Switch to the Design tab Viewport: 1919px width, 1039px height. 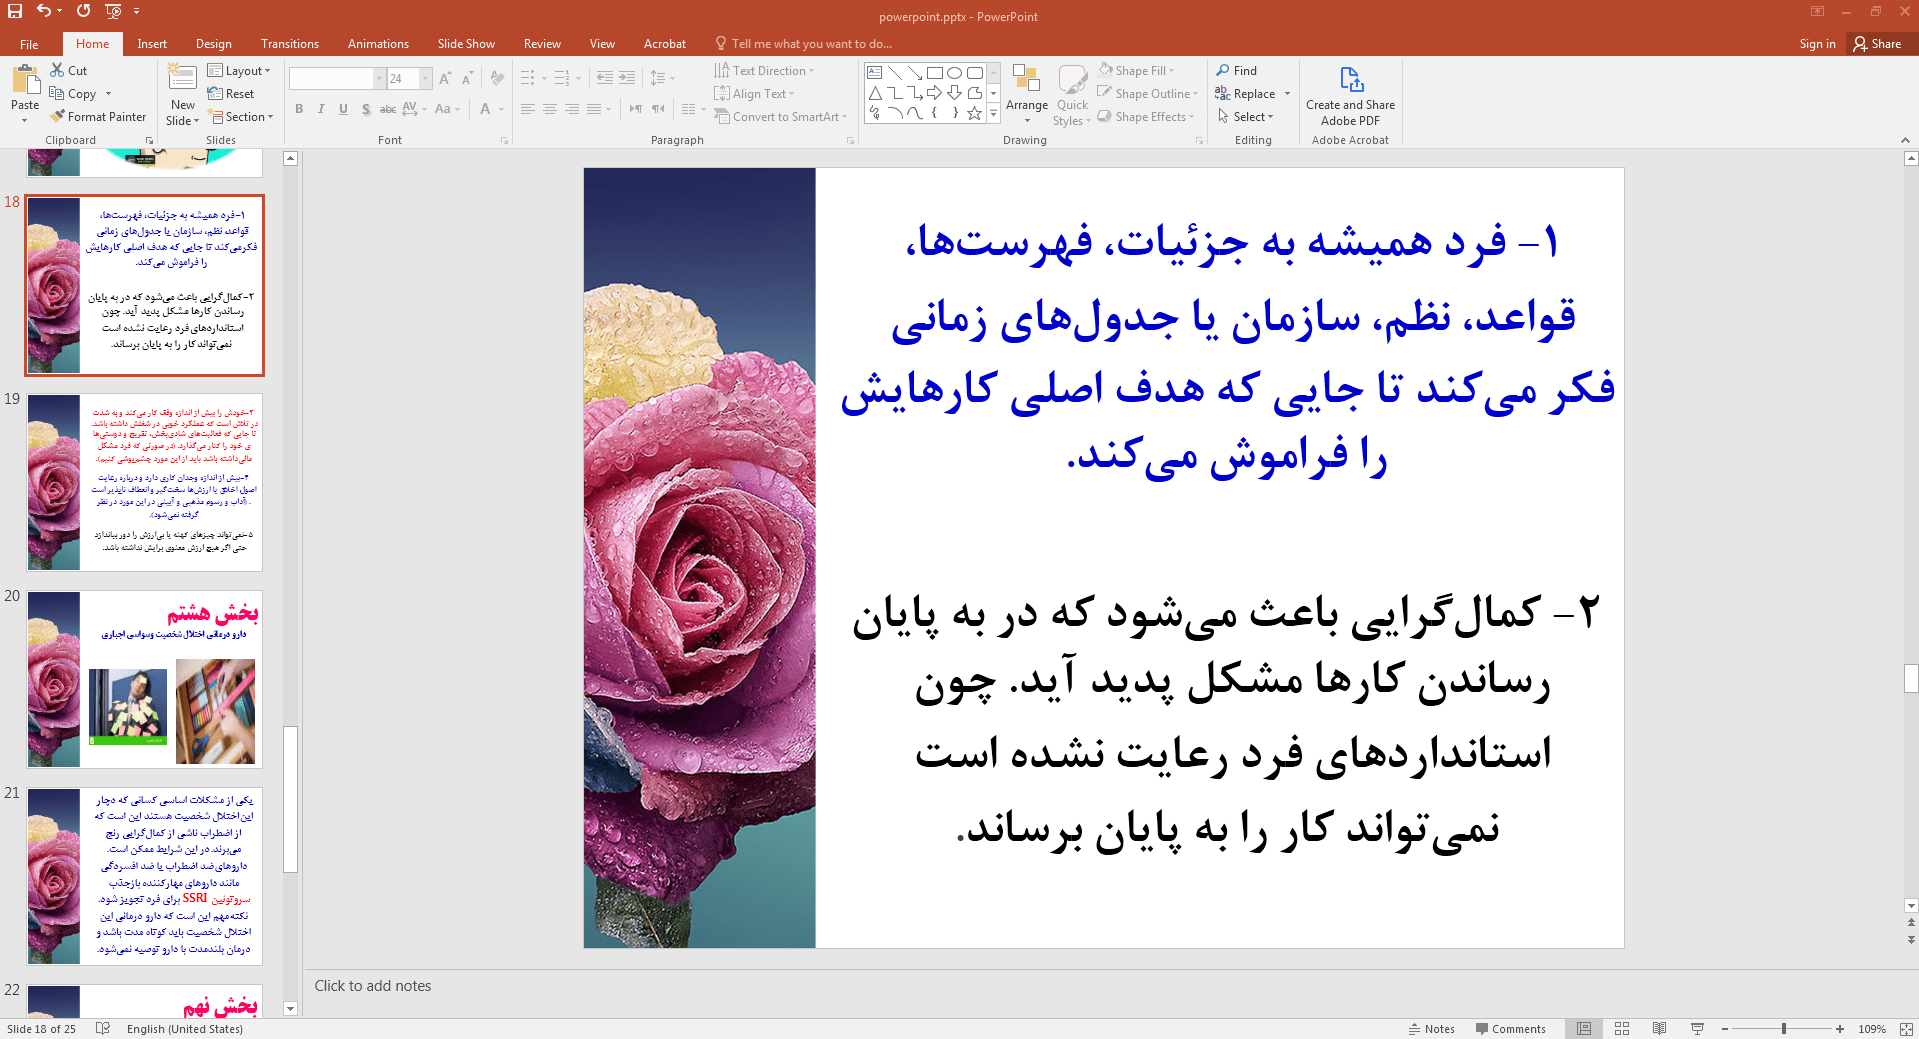[x=213, y=44]
